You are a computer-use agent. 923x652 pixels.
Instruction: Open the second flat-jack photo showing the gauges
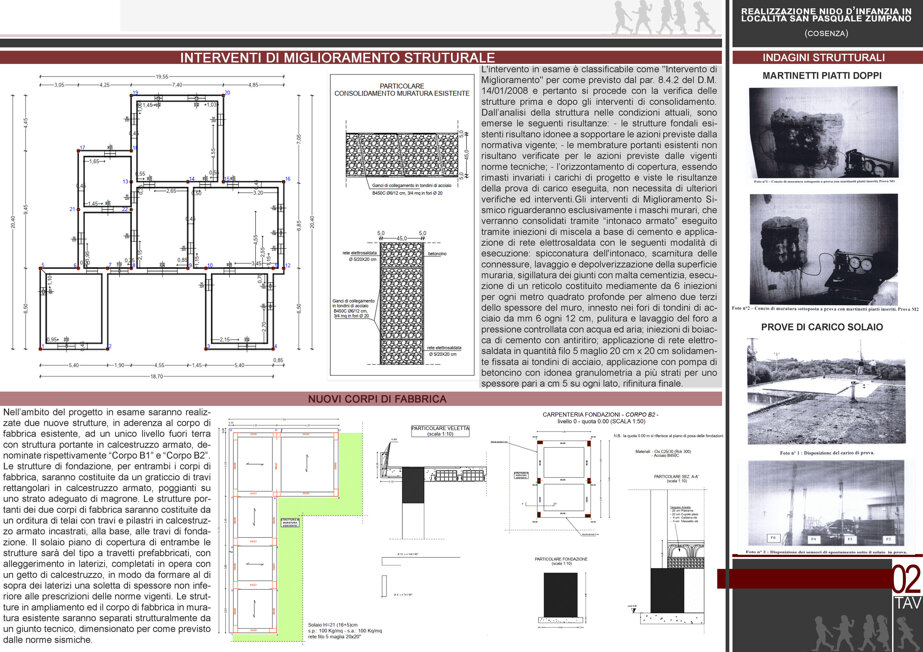[823, 248]
